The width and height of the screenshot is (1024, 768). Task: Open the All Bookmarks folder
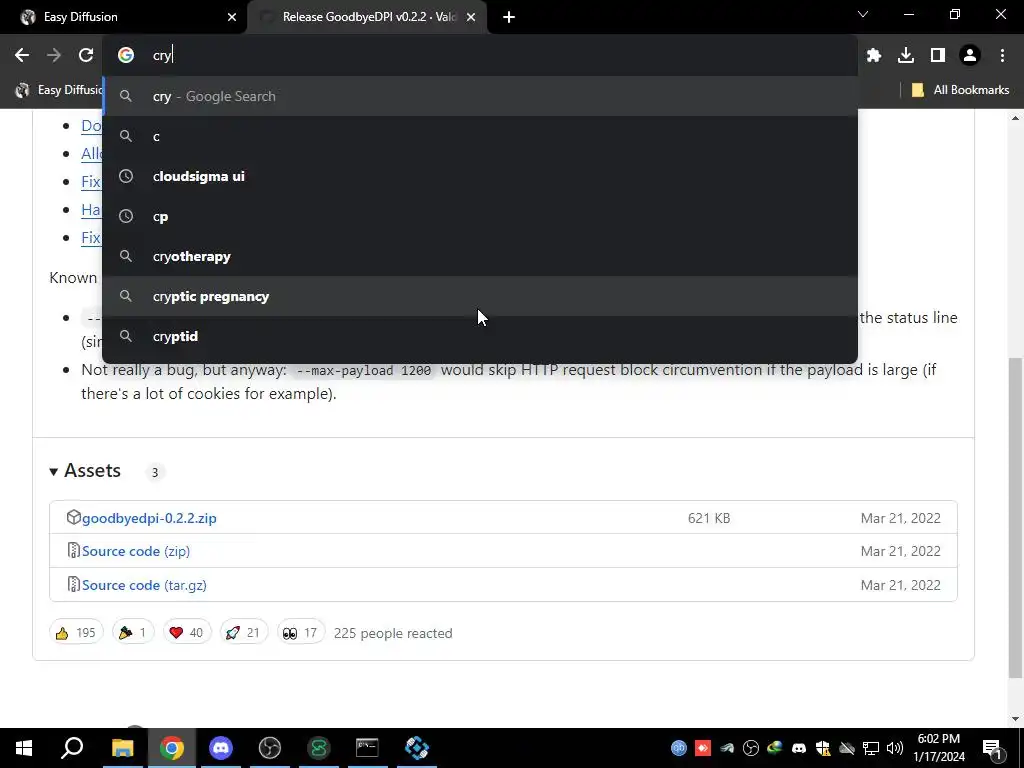(x=960, y=90)
